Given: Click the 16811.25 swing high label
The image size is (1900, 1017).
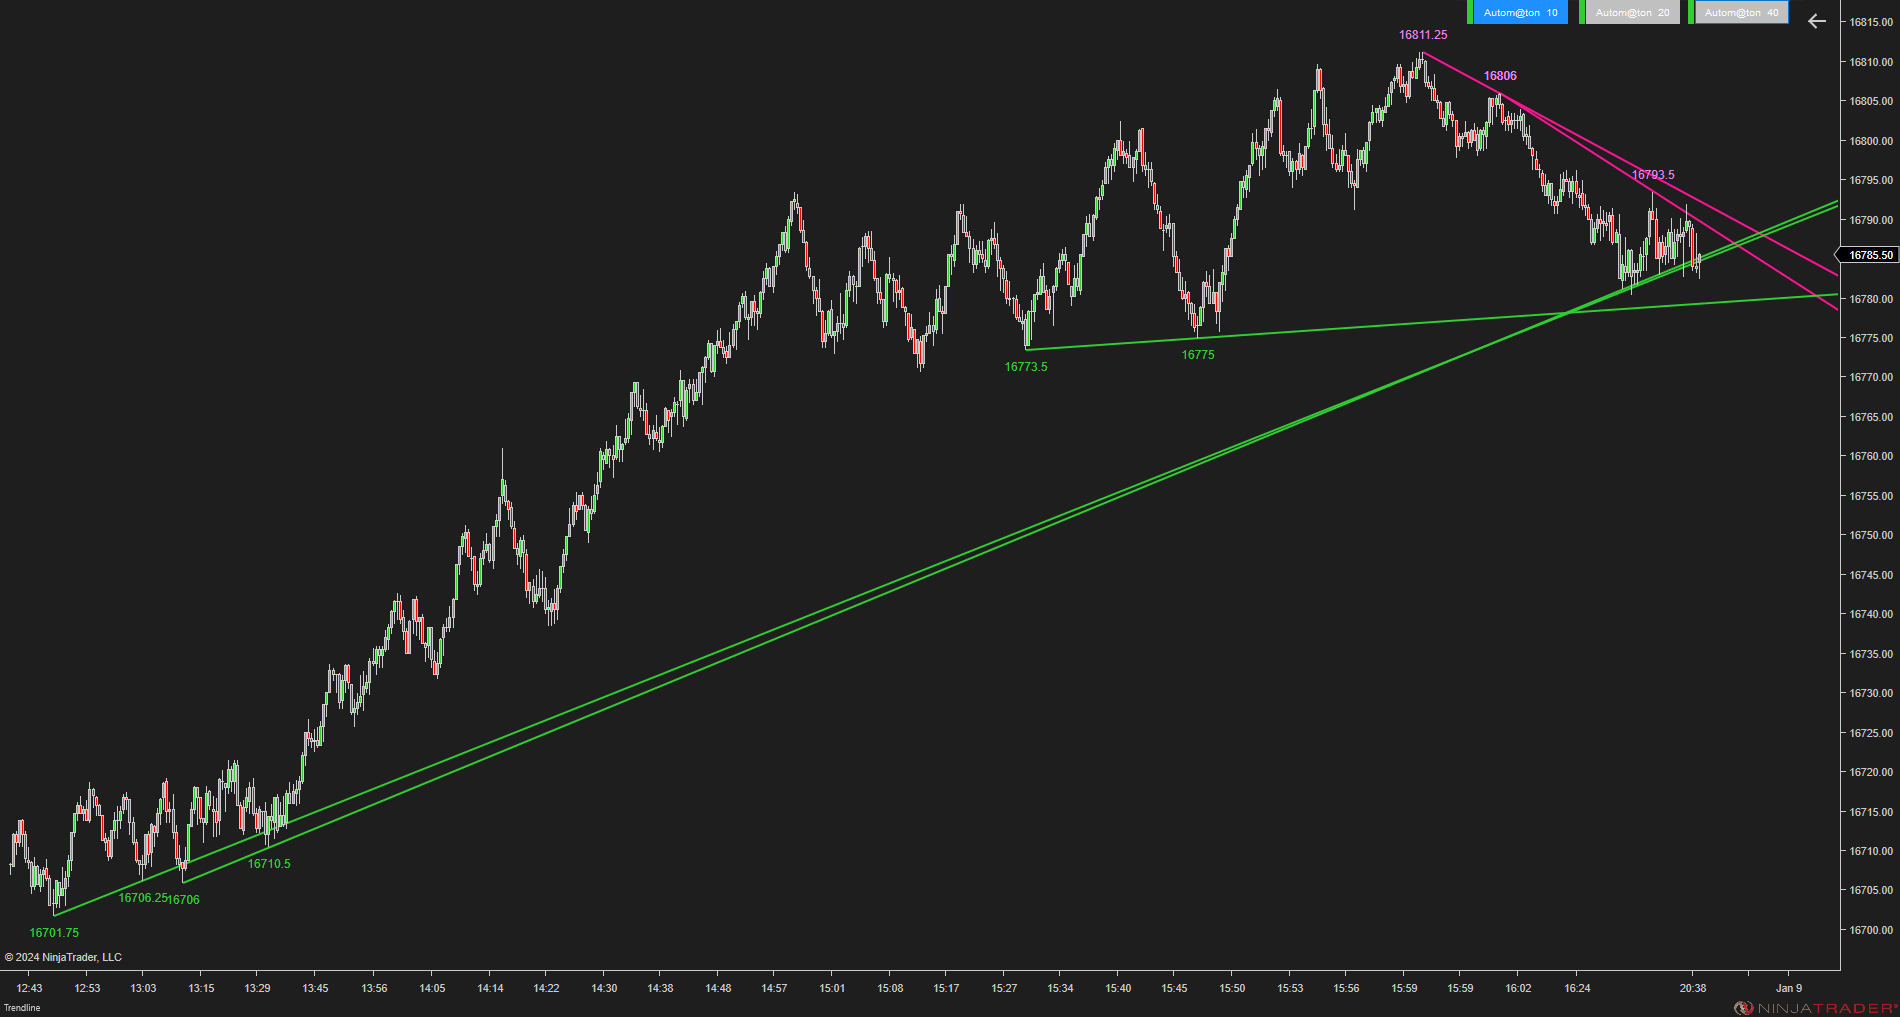Looking at the screenshot, I should tap(1423, 34).
